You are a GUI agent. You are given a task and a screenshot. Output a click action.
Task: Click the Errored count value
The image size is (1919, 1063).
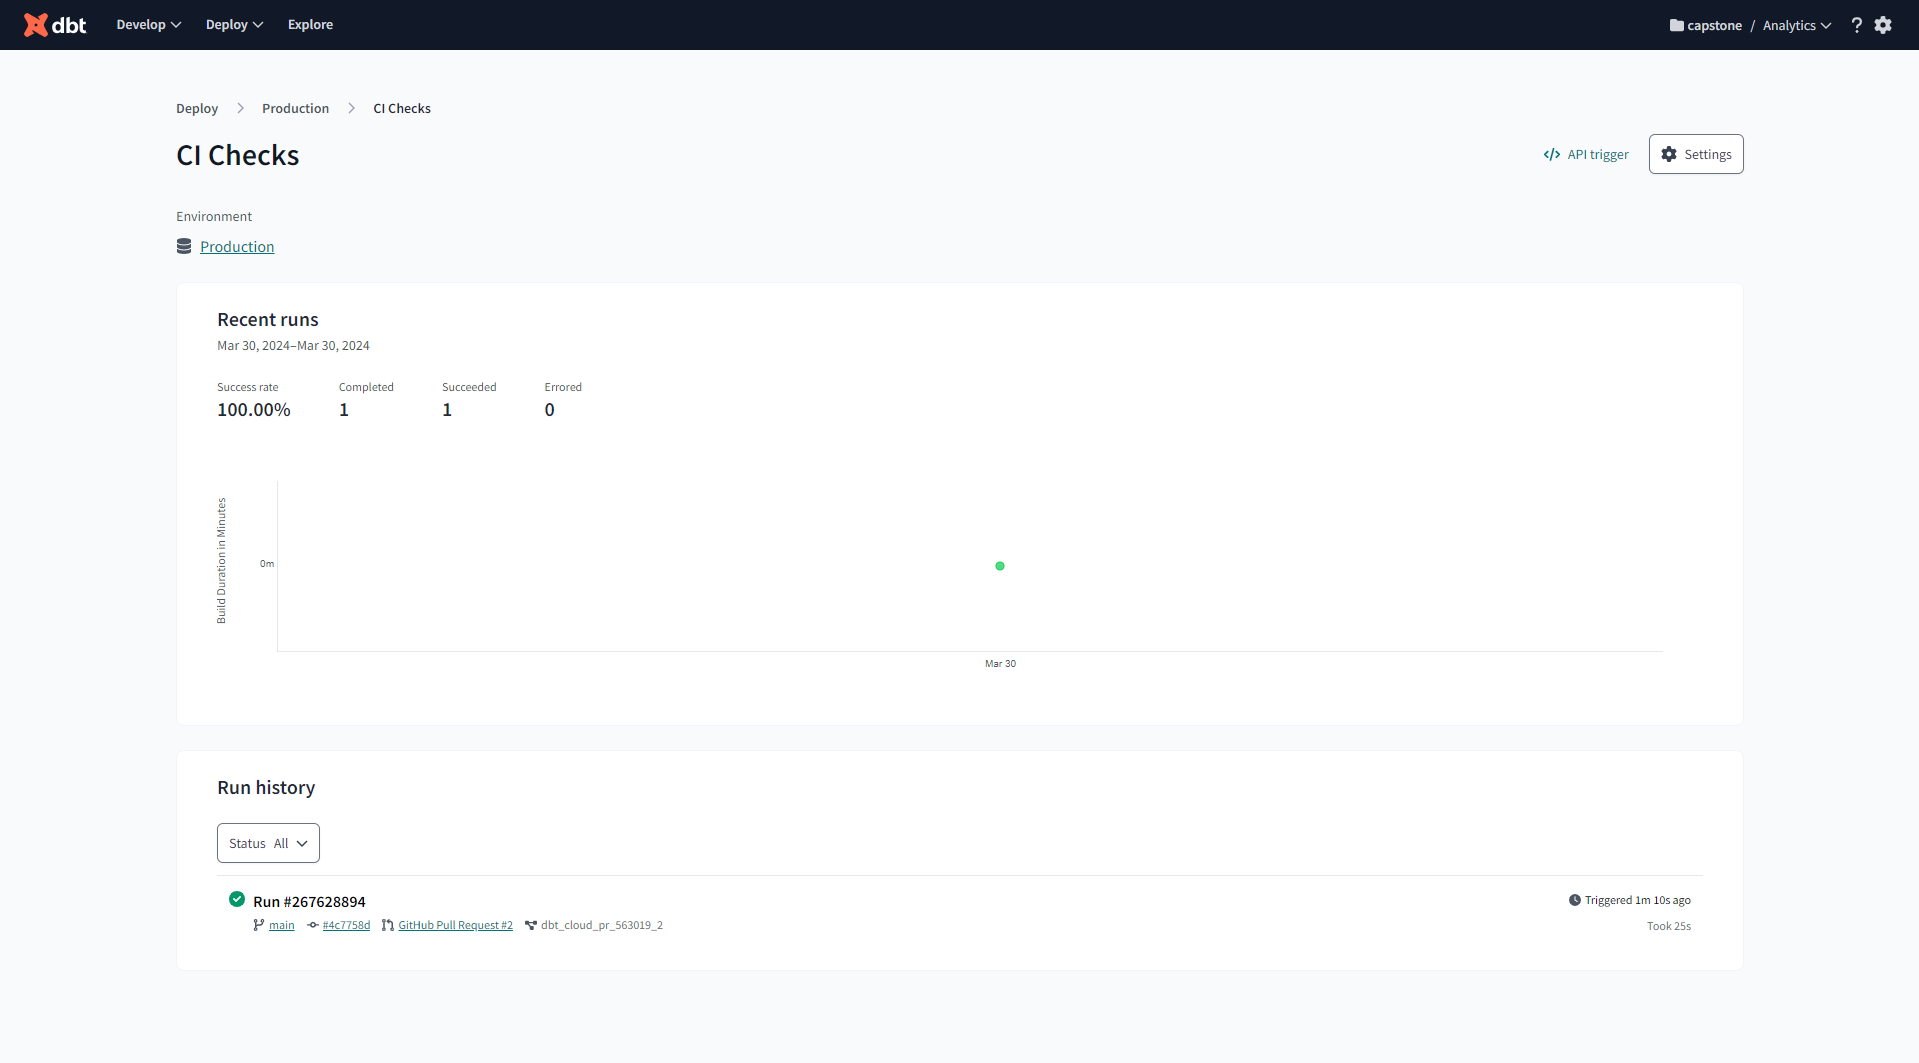[549, 410]
